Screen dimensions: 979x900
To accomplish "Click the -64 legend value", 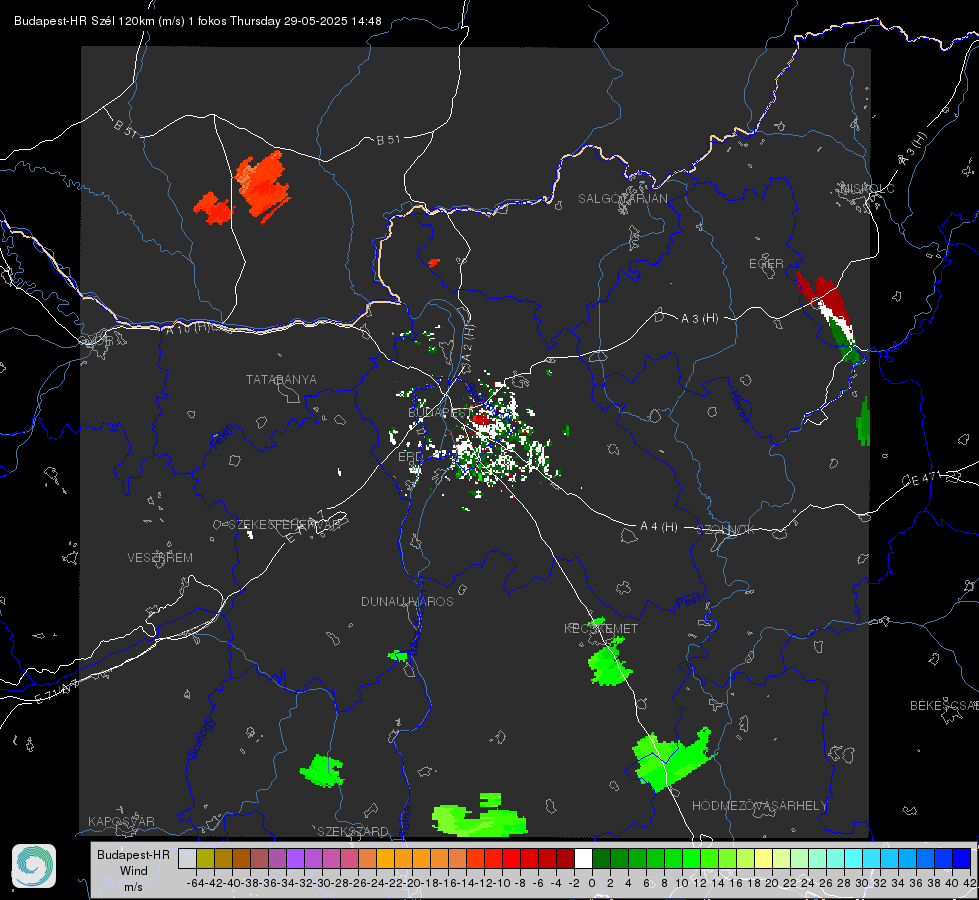I will tap(195, 883).
